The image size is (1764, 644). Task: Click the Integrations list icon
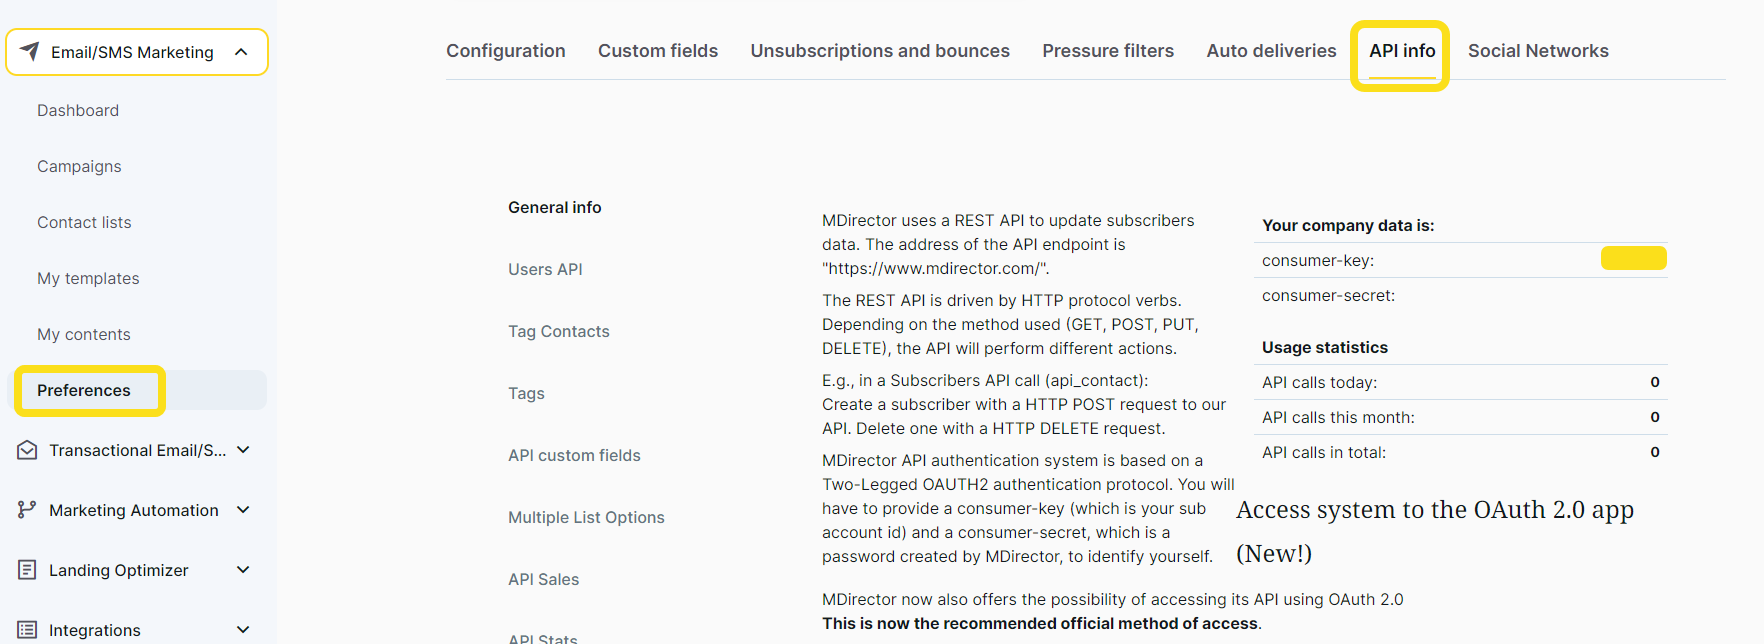tap(27, 630)
